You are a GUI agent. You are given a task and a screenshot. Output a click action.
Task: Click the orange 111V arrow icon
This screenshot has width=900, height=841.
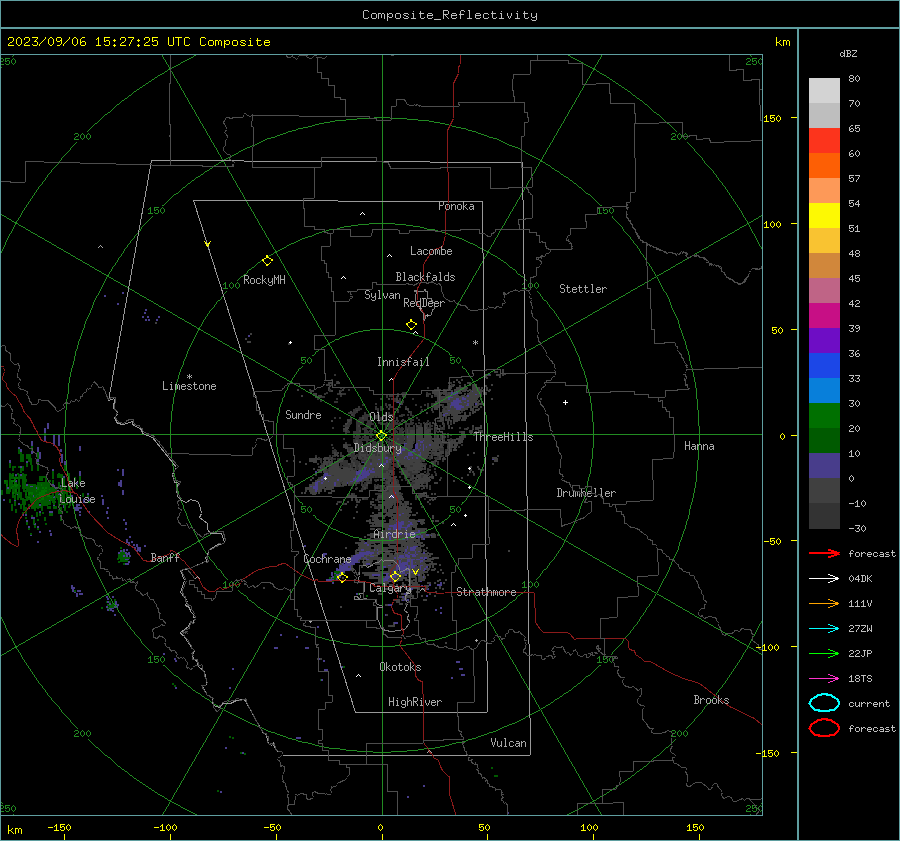(x=824, y=603)
